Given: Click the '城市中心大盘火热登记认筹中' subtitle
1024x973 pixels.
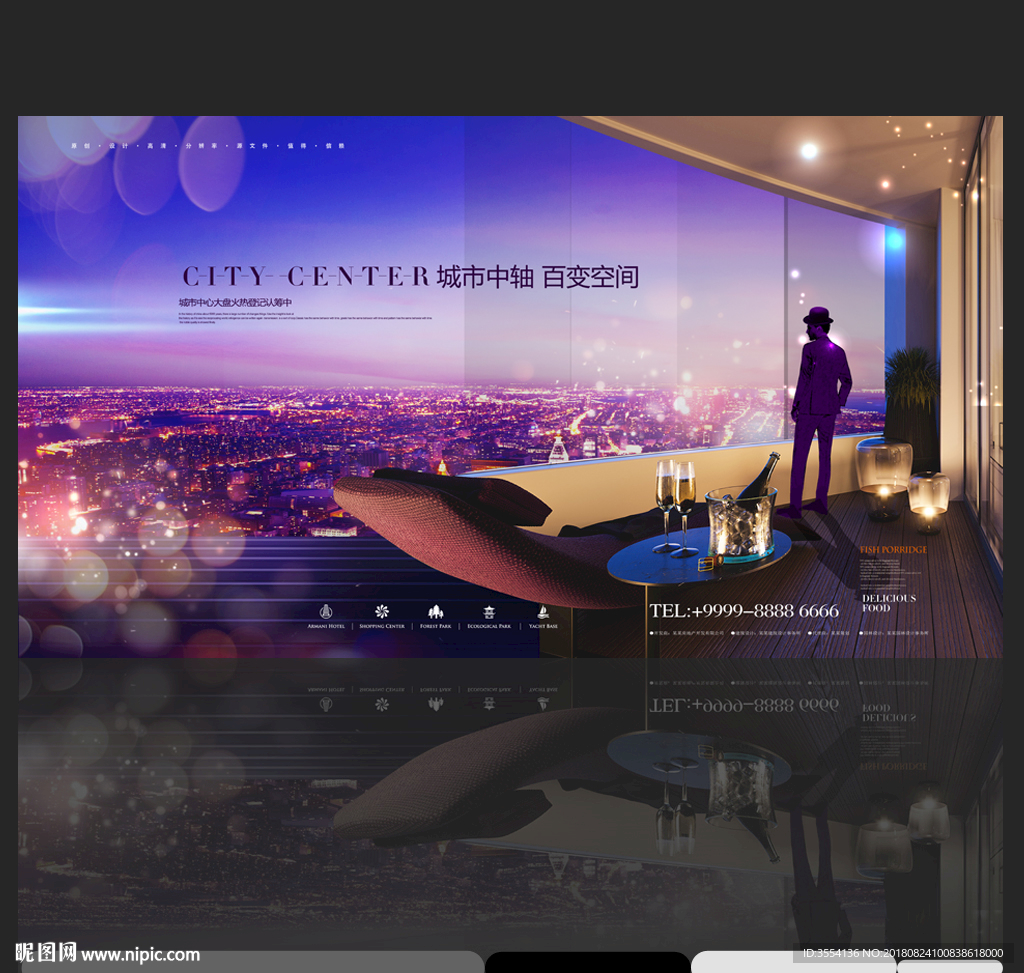Looking at the screenshot, I should (x=236, y=302).
